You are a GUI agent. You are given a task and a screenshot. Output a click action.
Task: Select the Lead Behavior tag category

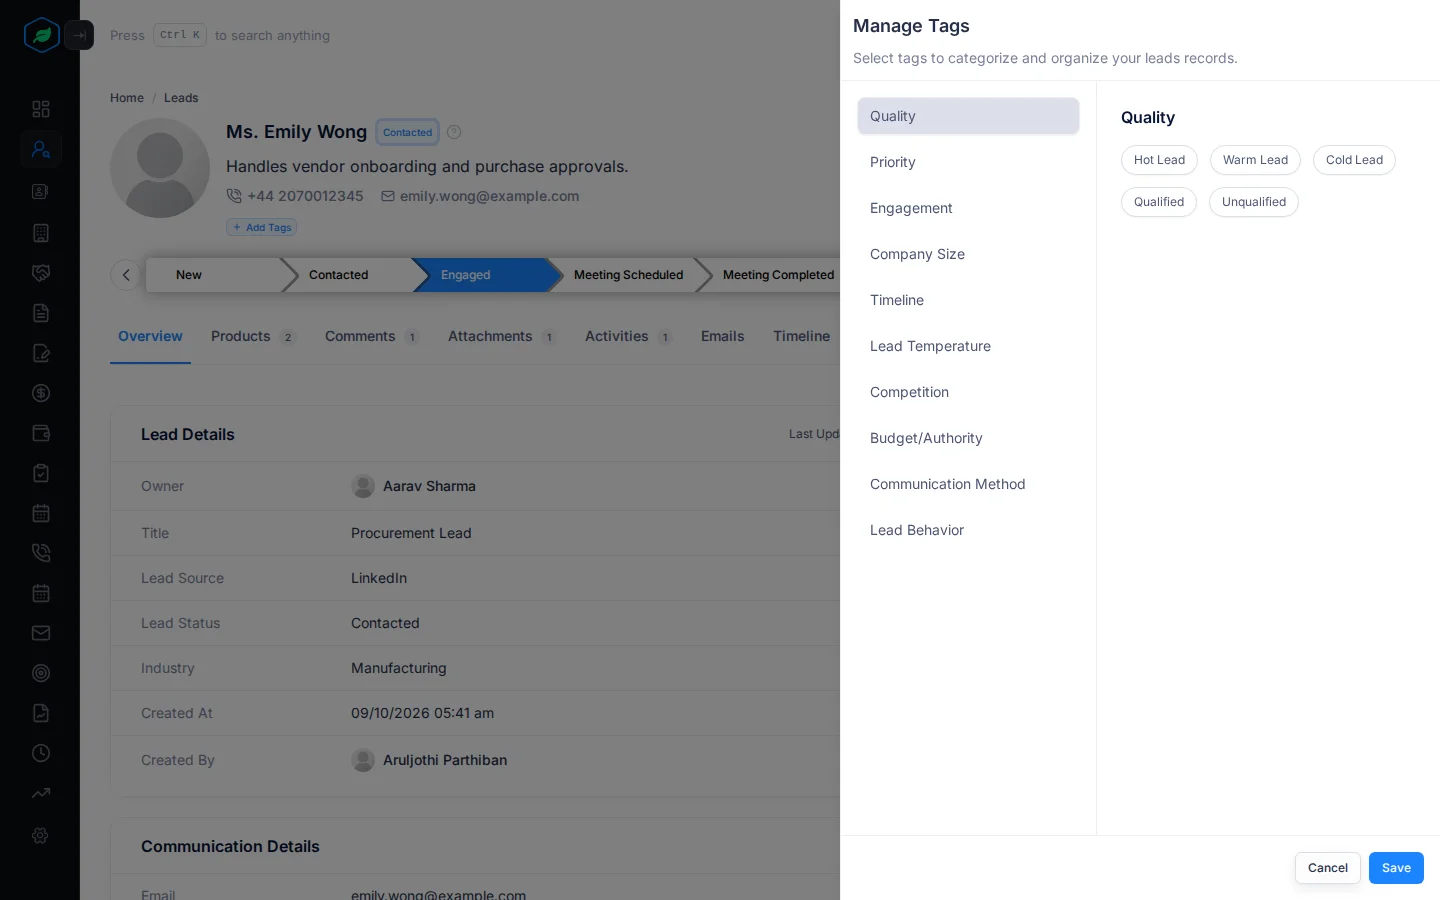(968, 530)
